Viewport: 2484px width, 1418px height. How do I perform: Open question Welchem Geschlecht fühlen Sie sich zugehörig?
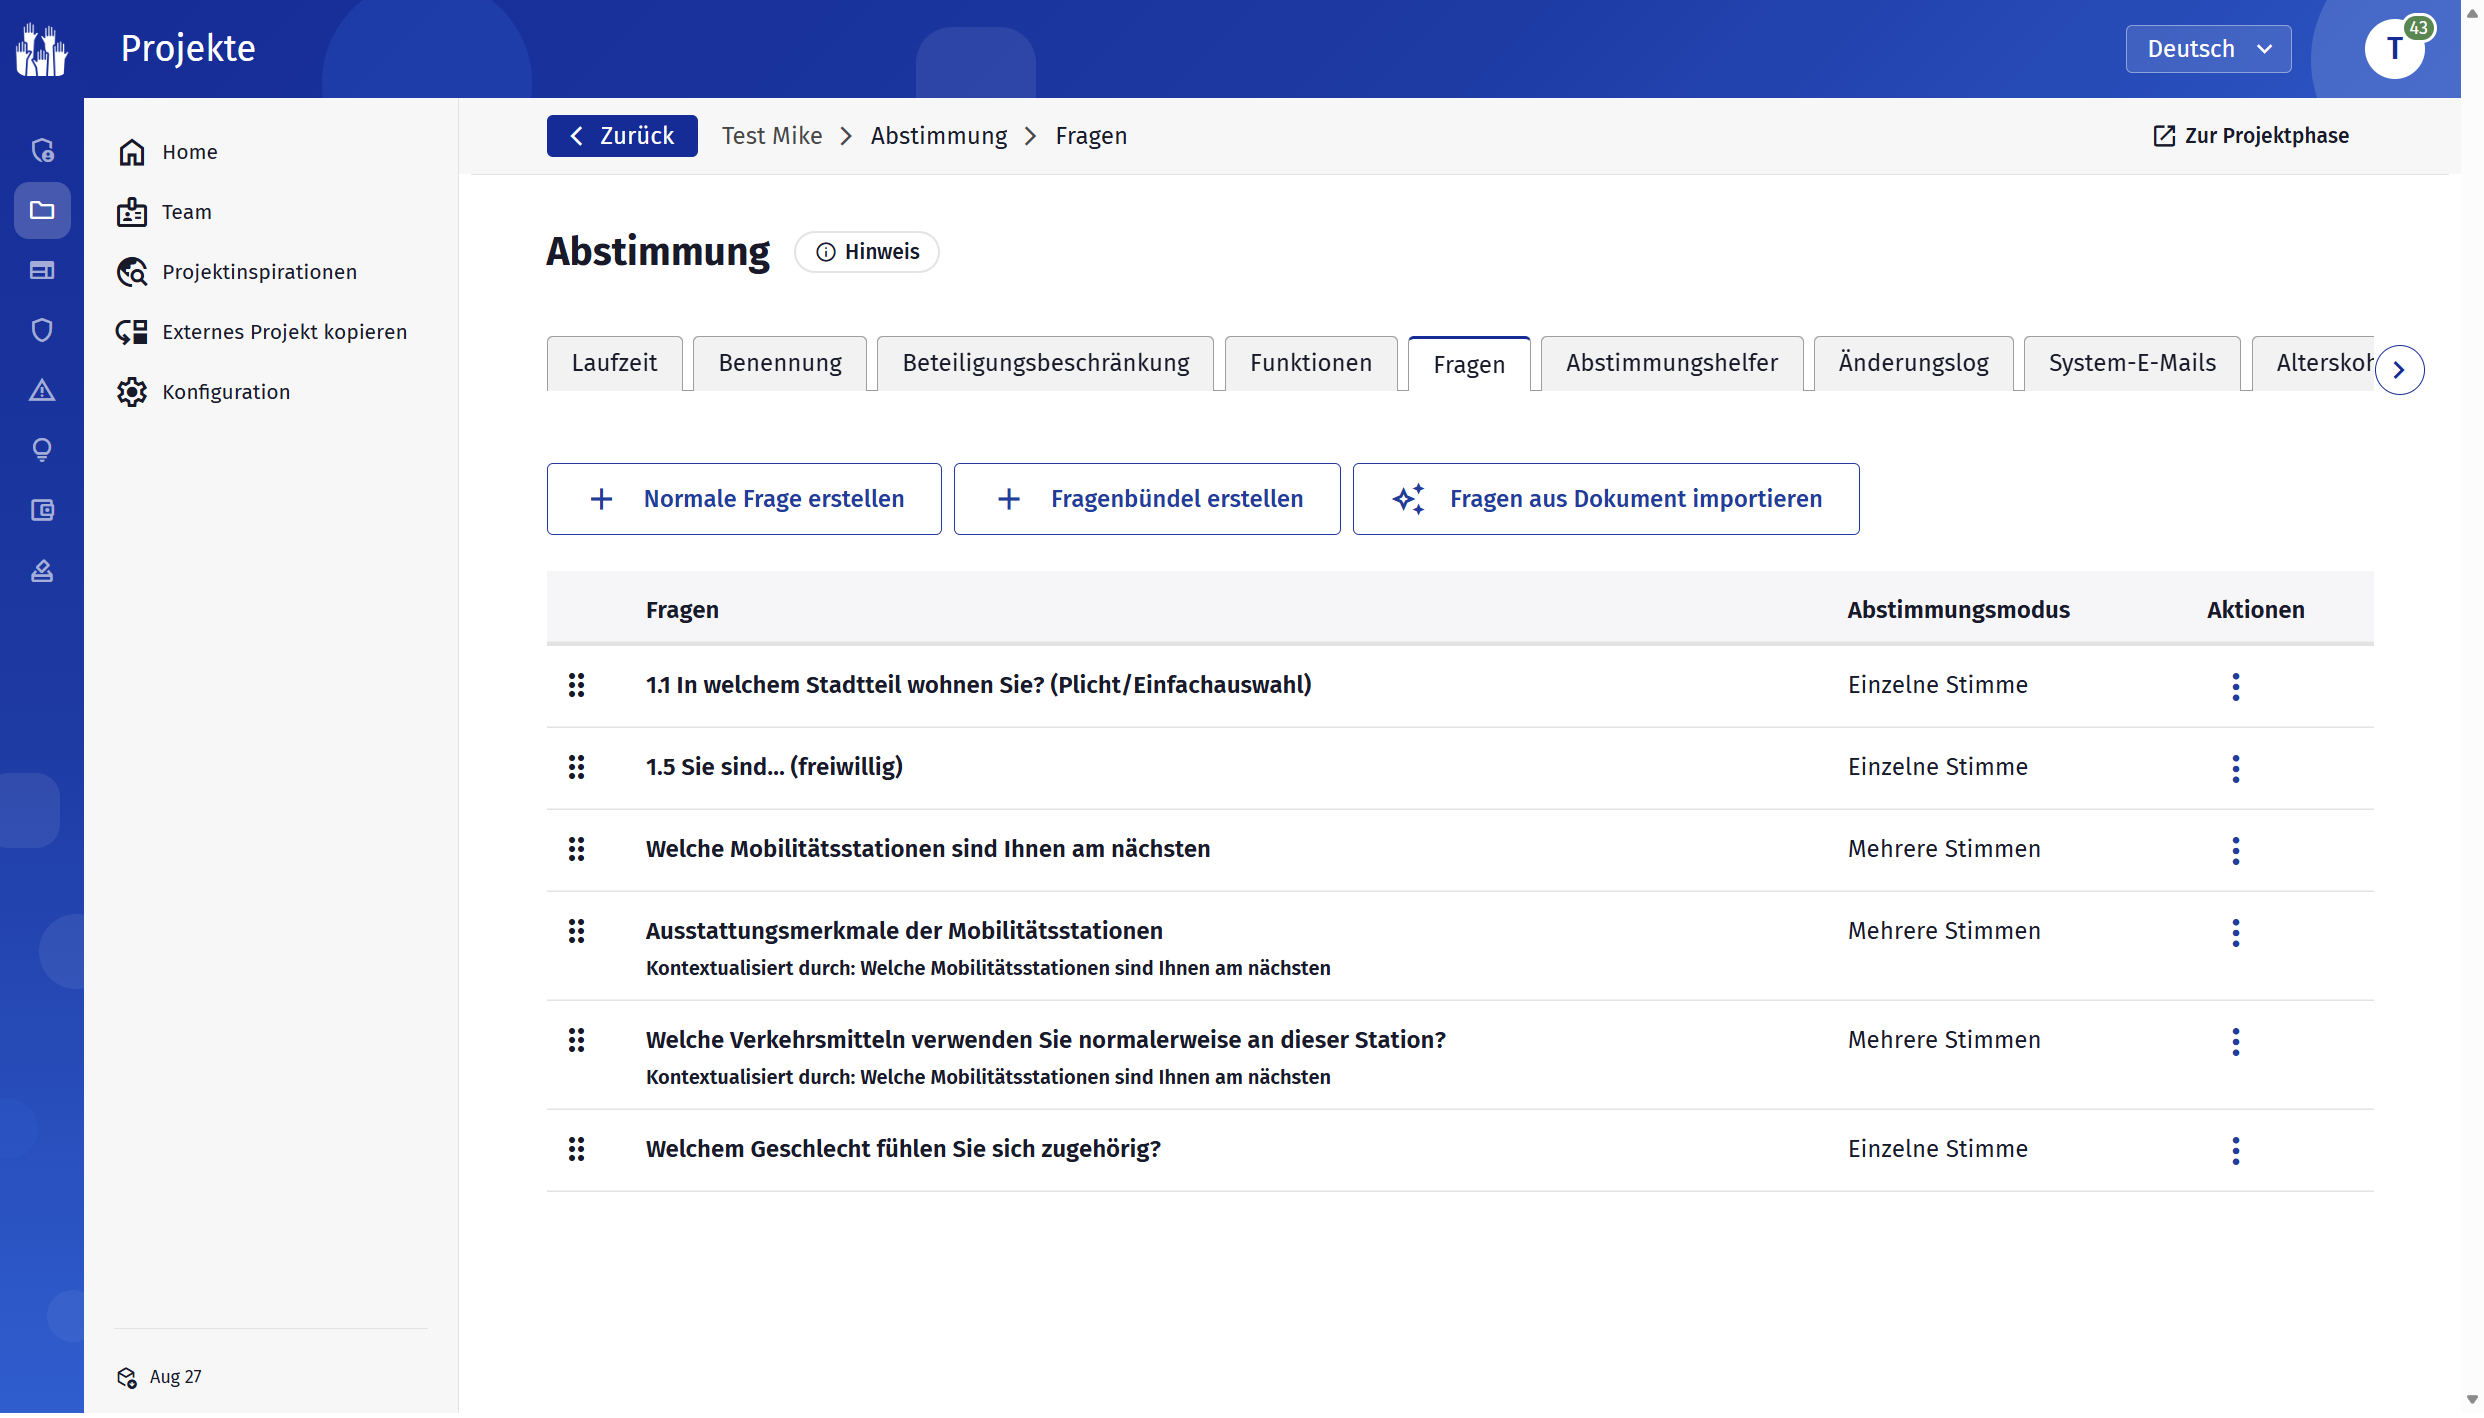coord(903,1149)
